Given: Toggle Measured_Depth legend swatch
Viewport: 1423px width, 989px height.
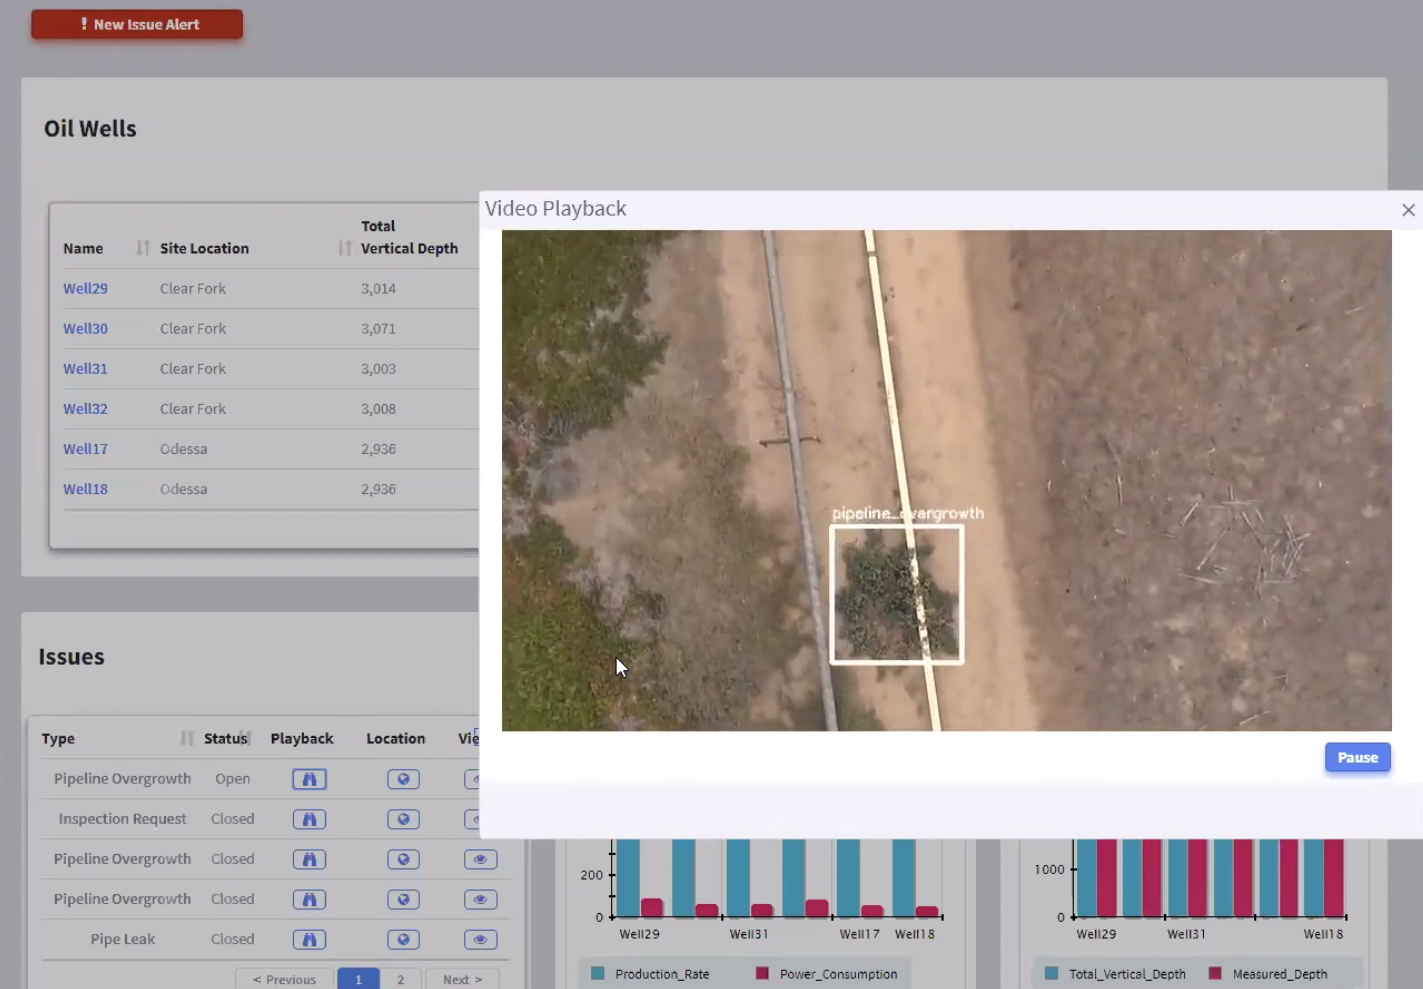Looking at the screenshot, I should (x=1215, y=973).
